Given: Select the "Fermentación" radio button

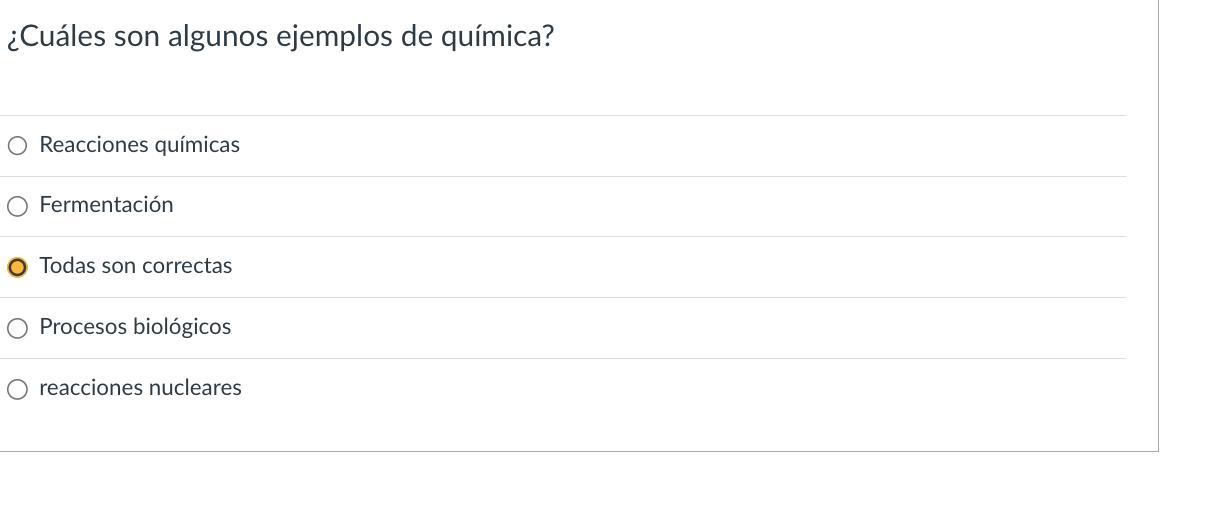Looking at the screenshot, I should click(x=17, y=207).
